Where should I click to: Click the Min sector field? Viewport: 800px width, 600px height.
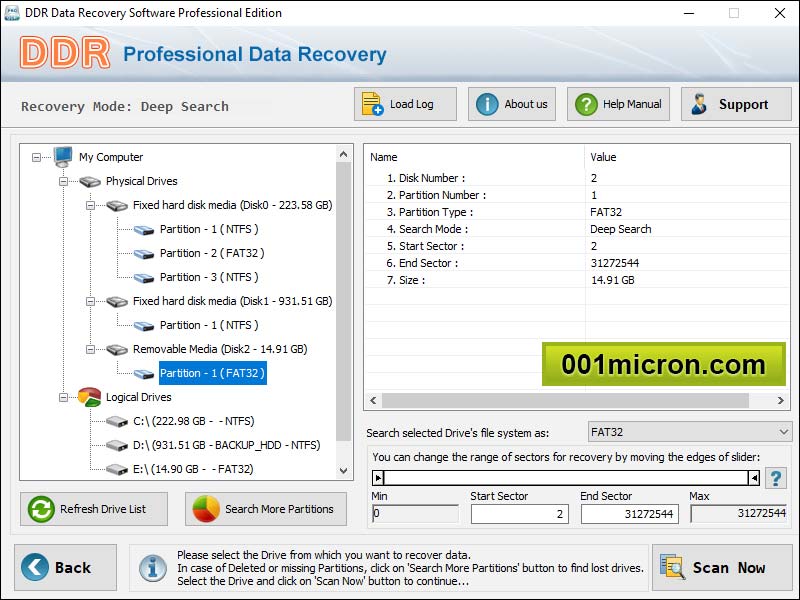415,513
